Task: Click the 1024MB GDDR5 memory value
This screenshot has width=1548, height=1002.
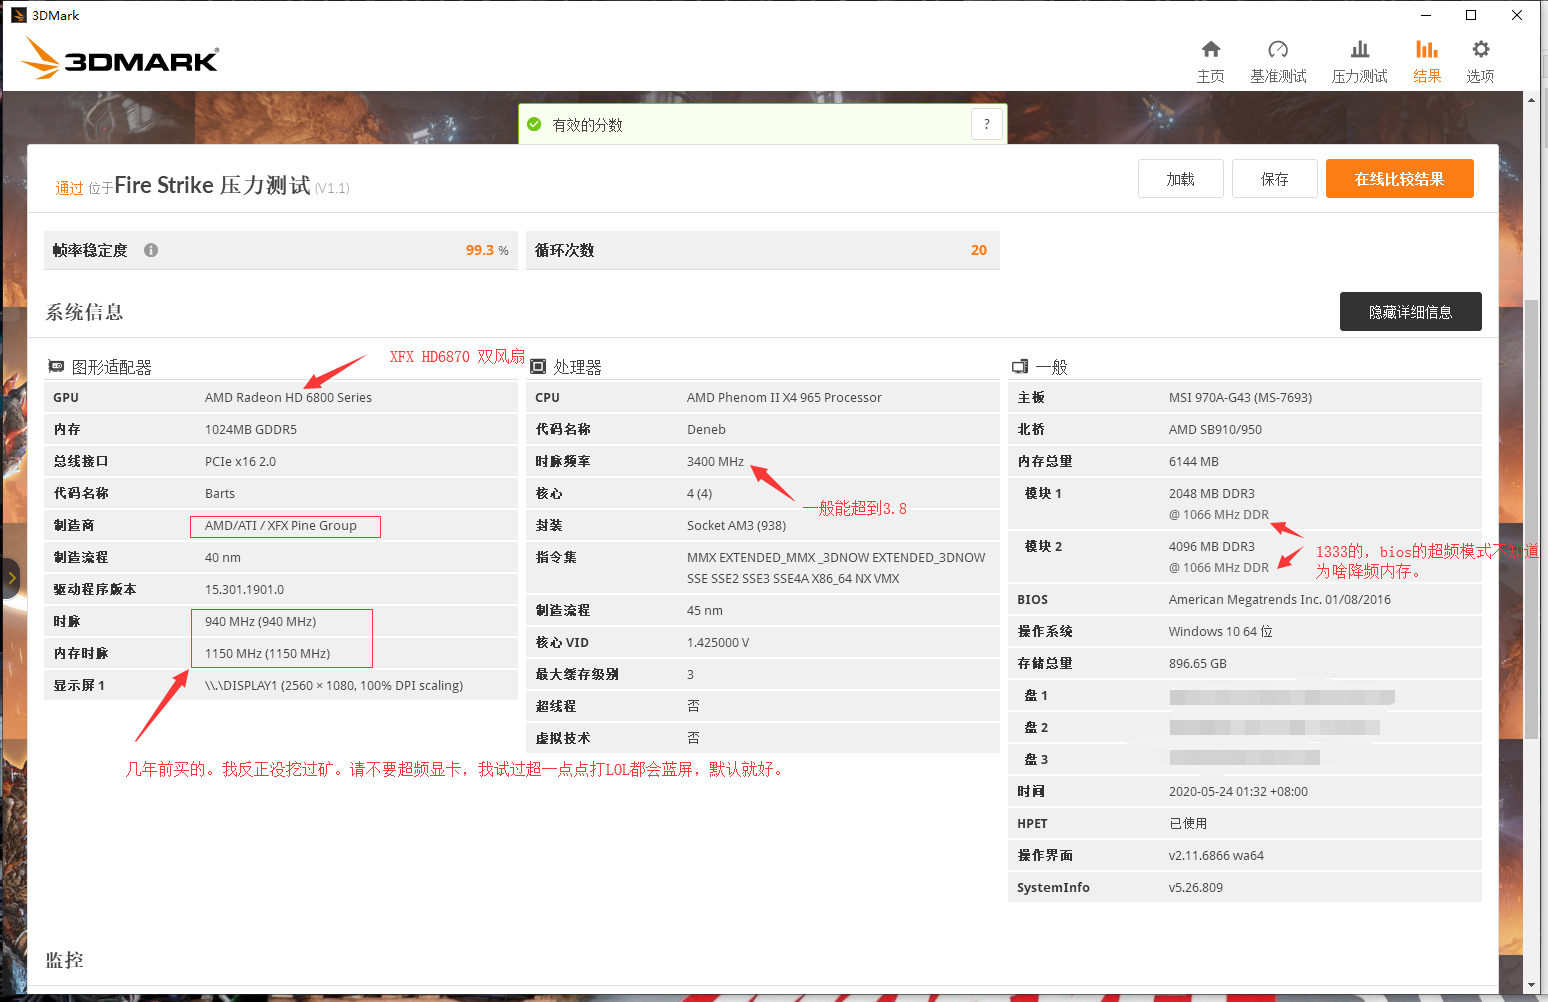Action: coord(251,429)
